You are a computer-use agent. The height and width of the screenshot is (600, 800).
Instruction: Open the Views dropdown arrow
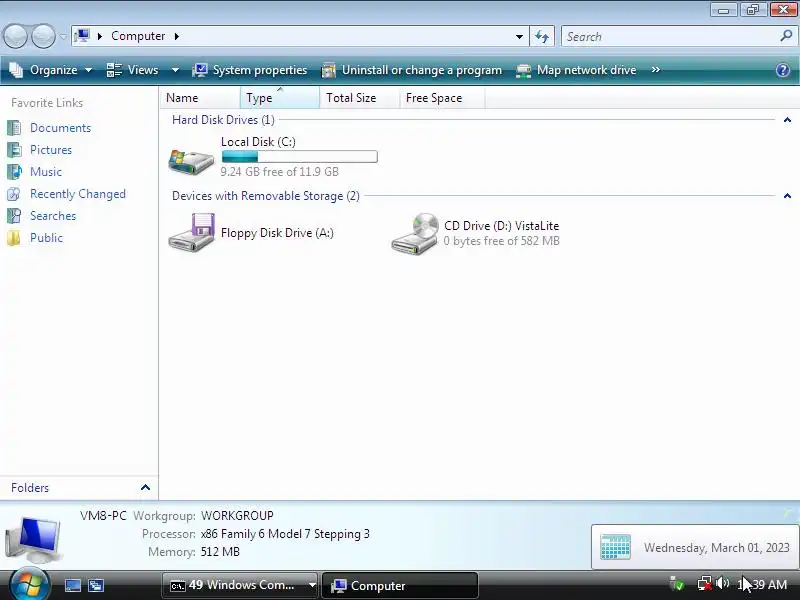pyautogui.click(x=175, y=70)
